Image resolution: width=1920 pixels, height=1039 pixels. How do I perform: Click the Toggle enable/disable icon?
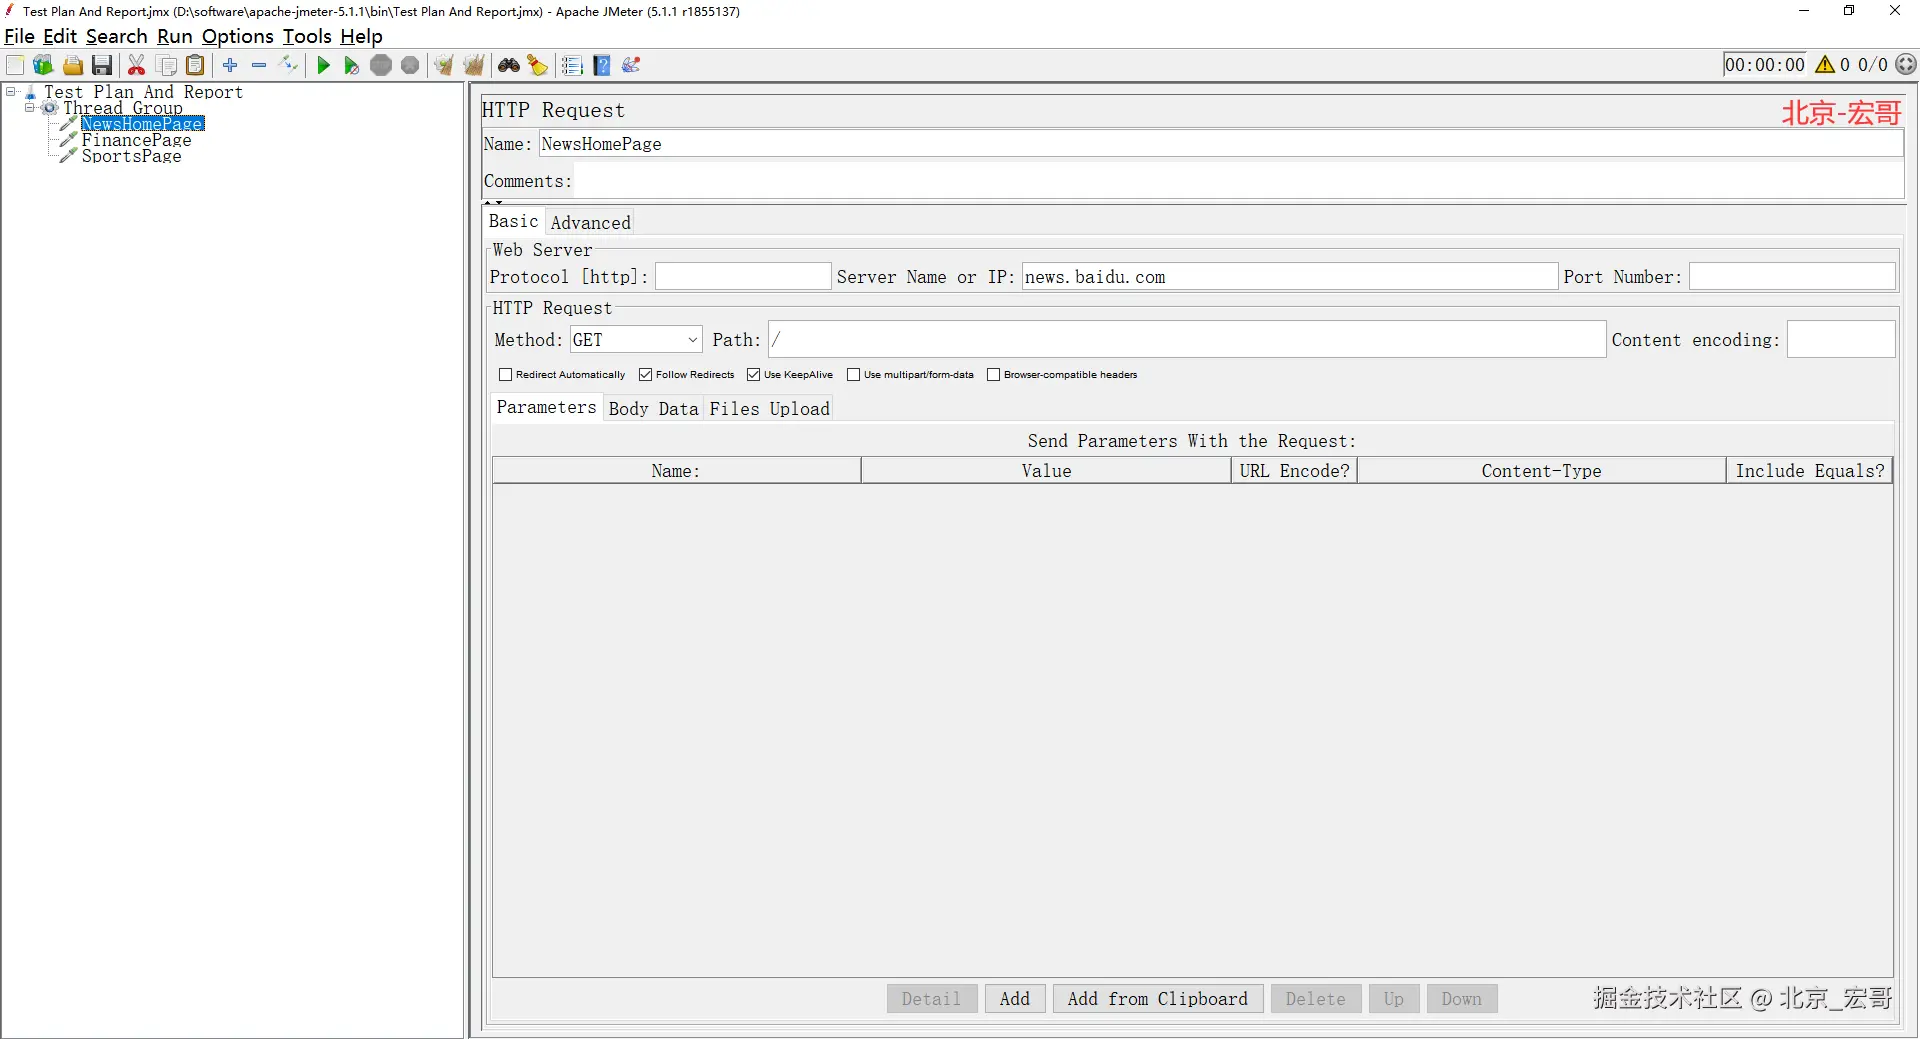pos(289,65)
